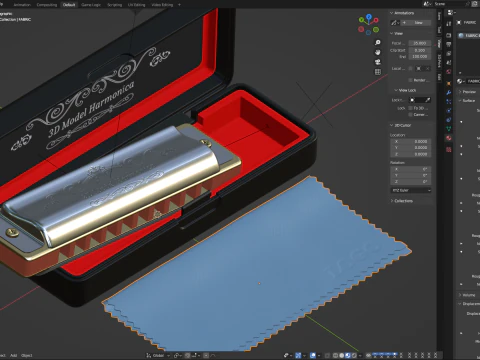
Task: Switch perspective/orthographic with grid gizmo
Action: pos(378,72)
